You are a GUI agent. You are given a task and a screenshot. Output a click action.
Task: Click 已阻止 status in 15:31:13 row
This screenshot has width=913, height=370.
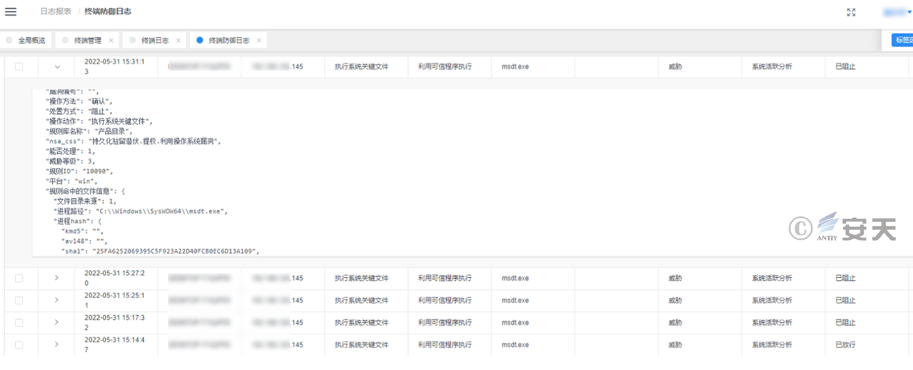click(845, 67)
